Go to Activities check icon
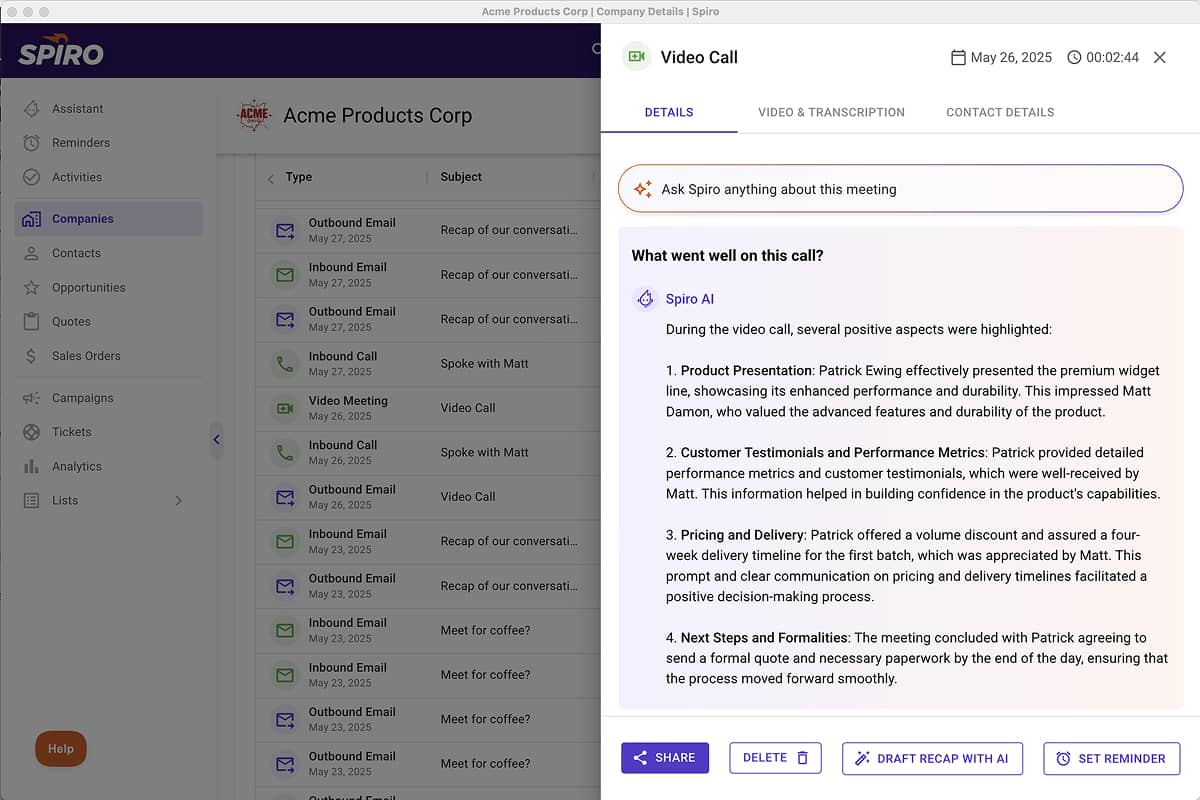This screenshot has height=800, width=1200. click(32, 177)
